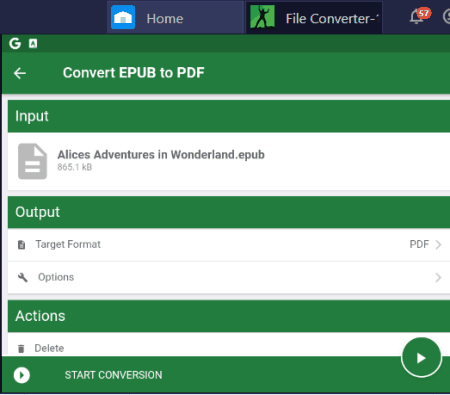
Task: Open the PDF target format selector
Action: click(x=419, y=244)
